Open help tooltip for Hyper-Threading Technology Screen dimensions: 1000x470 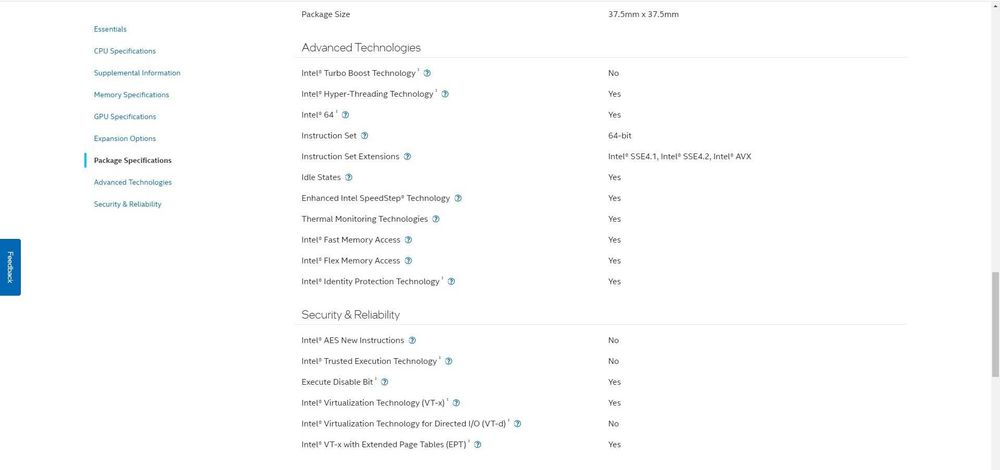(445, 94)
